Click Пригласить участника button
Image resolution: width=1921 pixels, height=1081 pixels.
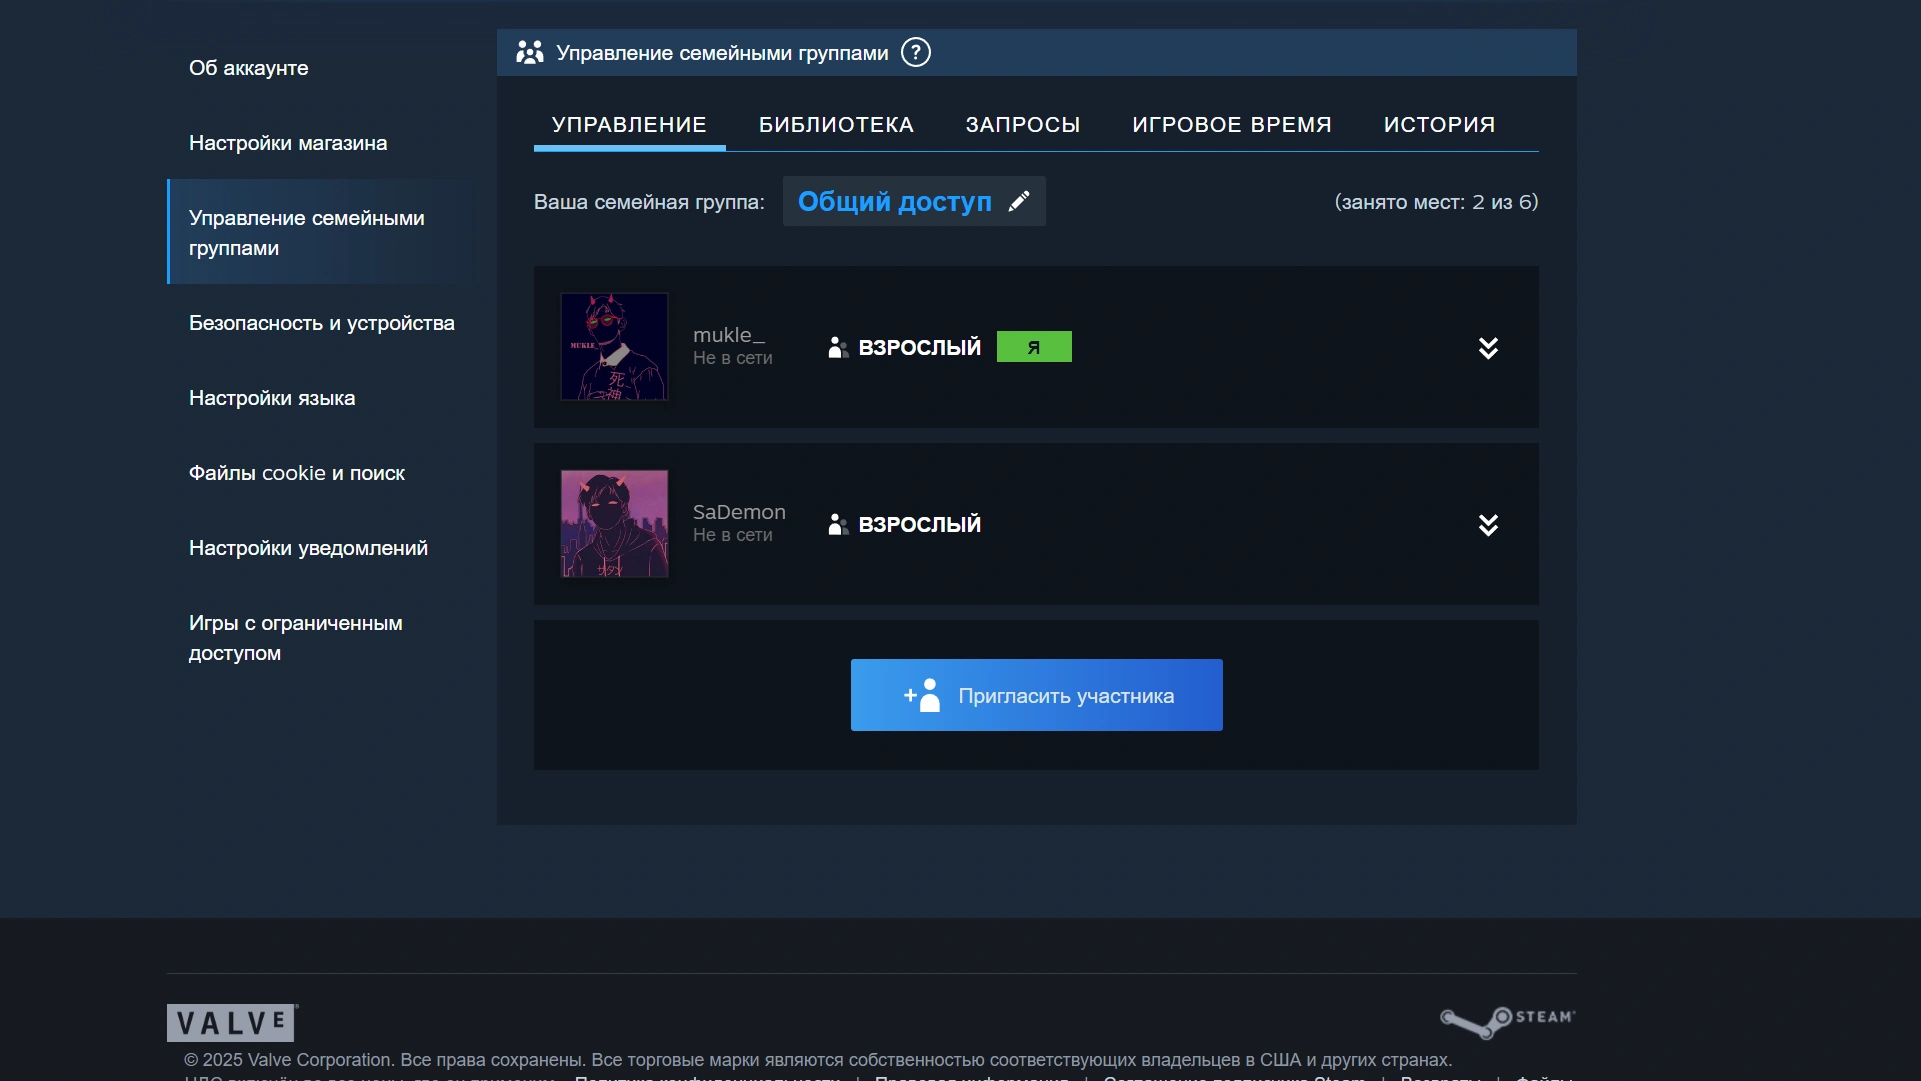[1036, 695]
